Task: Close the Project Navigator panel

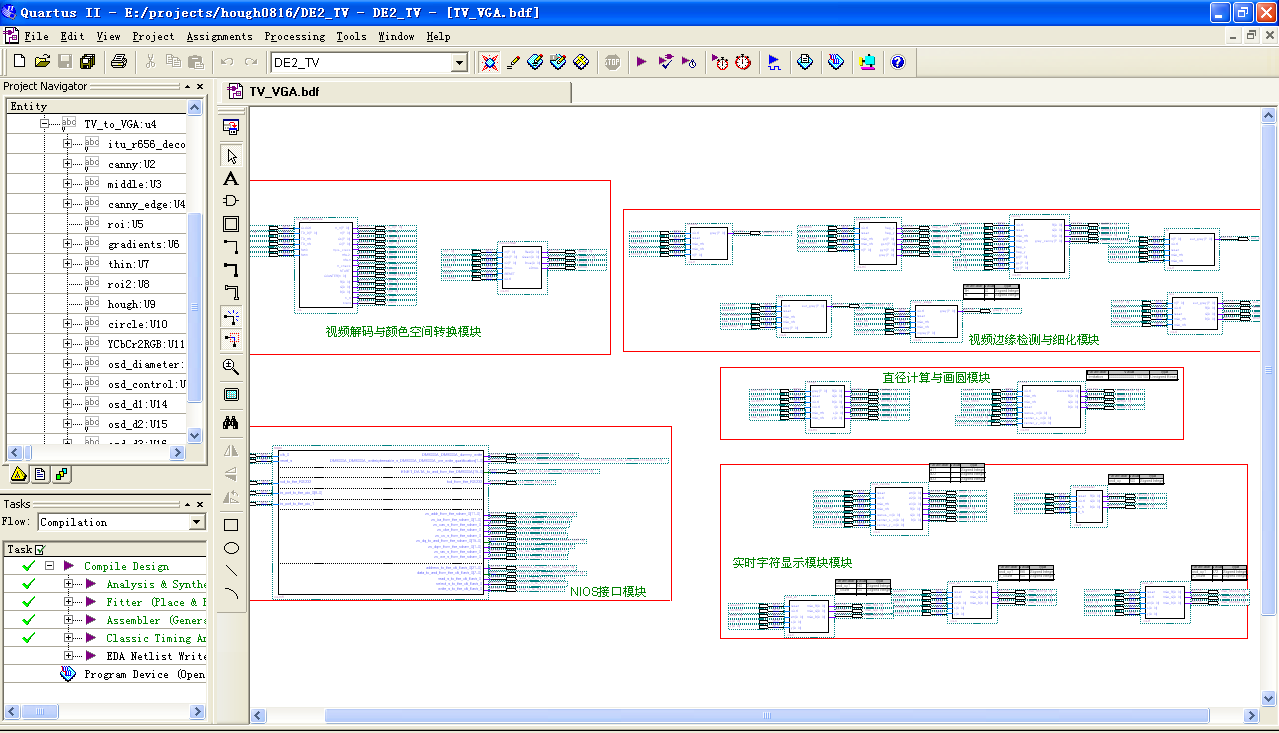Action: (200, 87)
